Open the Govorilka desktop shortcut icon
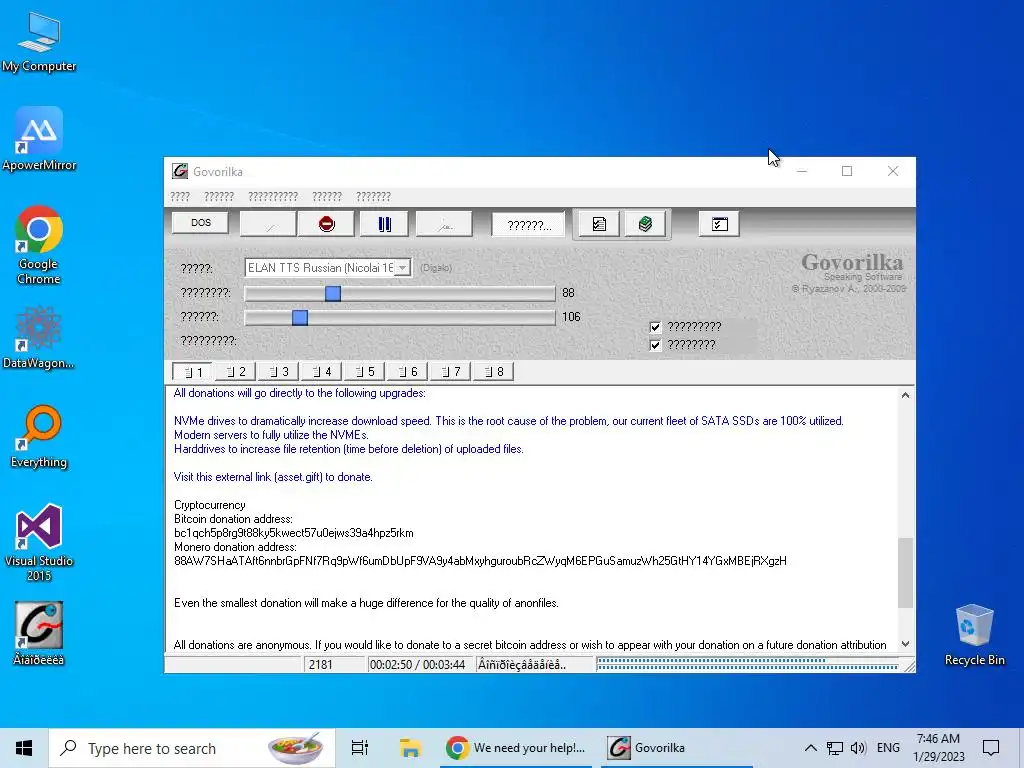This screenshot has height=768, width=1024. [39, 633]
